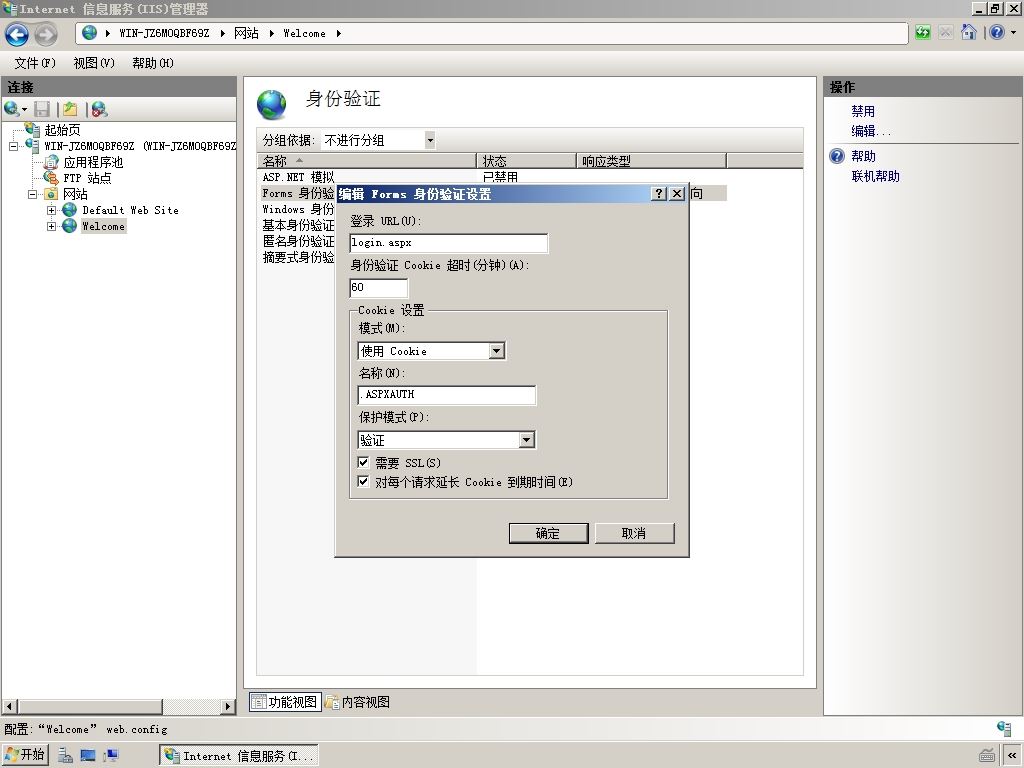The image size is (1024, 768).
Task: Click the dialog help question mark button
Action: coord(659,193)
